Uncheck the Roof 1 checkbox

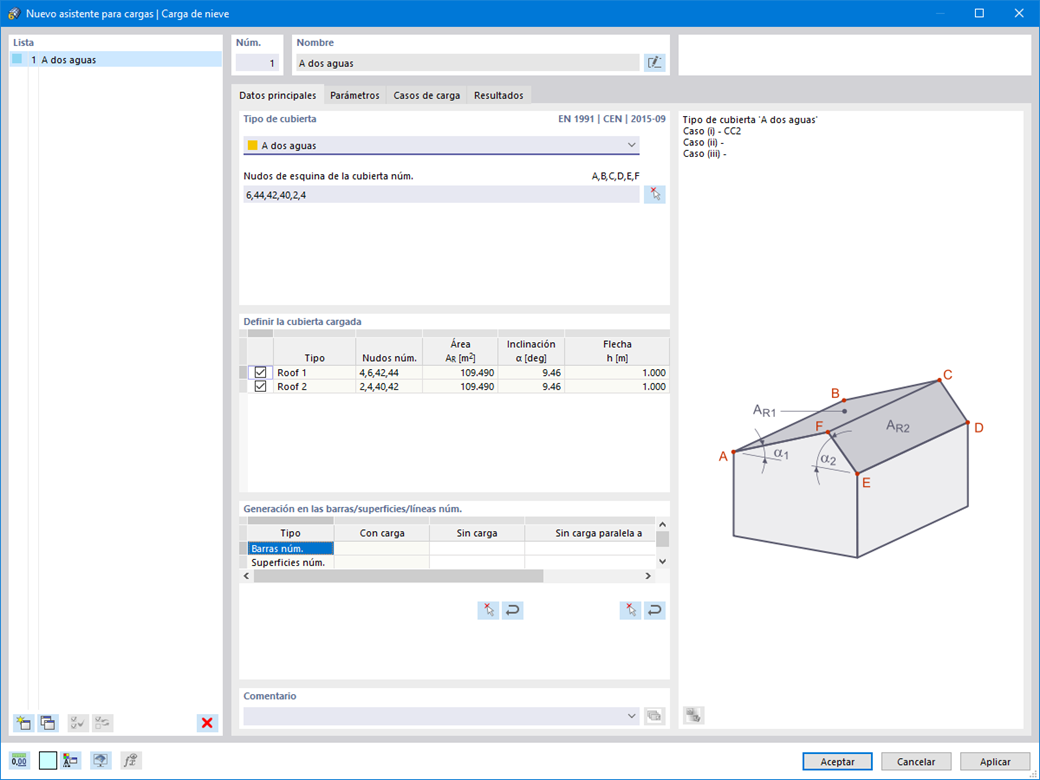260,373
